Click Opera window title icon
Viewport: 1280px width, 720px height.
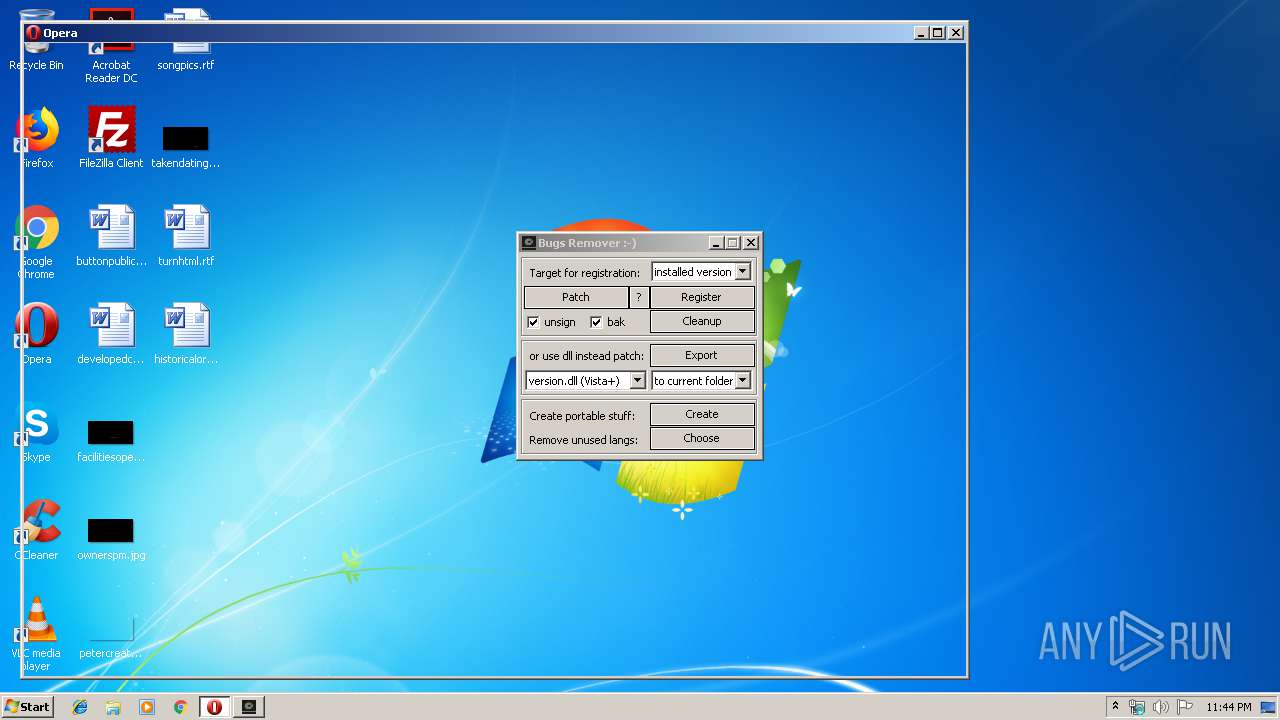(x=33, y=33)
